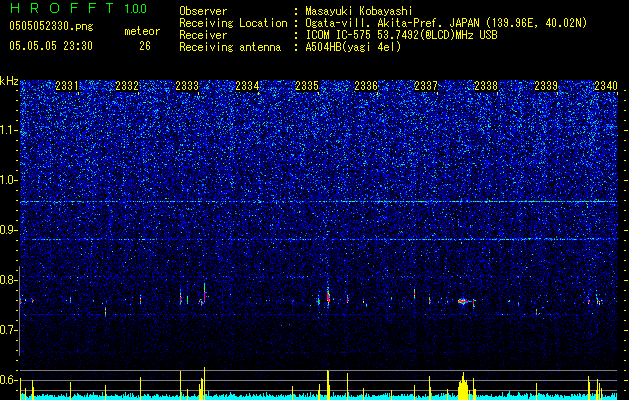Screen dimensions: 629x400
Task: Click the long meteor echo near 2338
Action: (x=465, y=301)
